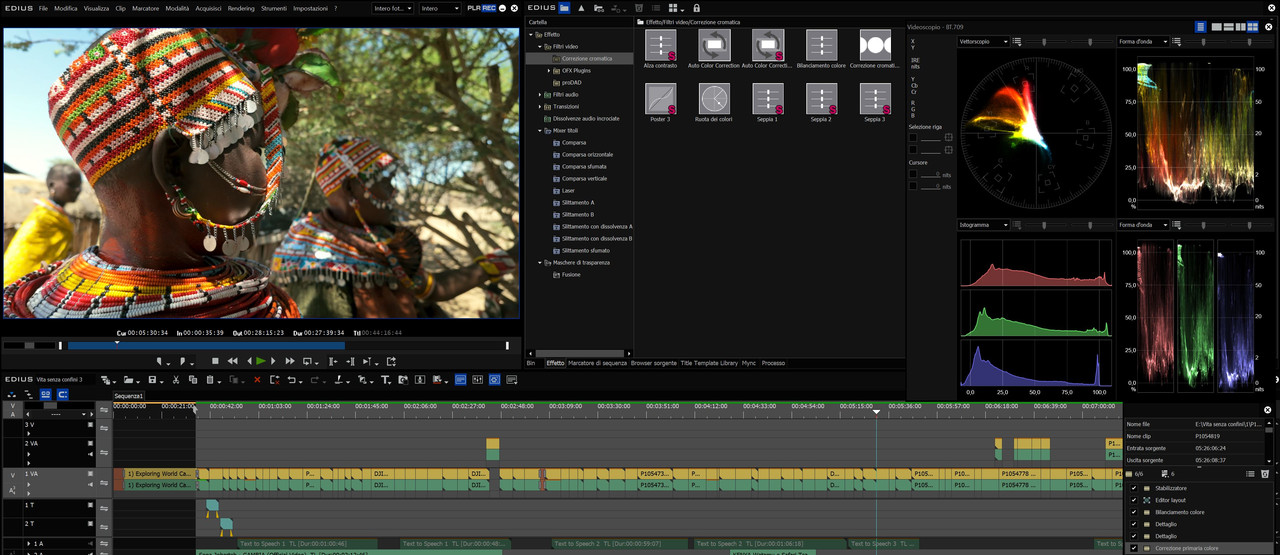Switch to the Browser sorgente tab
The height and width of the screenshot is (555, 1280).
pos(653,363)
